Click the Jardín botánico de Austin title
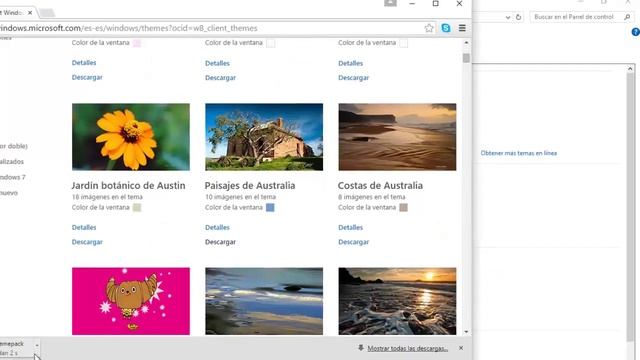 (129, 185)
